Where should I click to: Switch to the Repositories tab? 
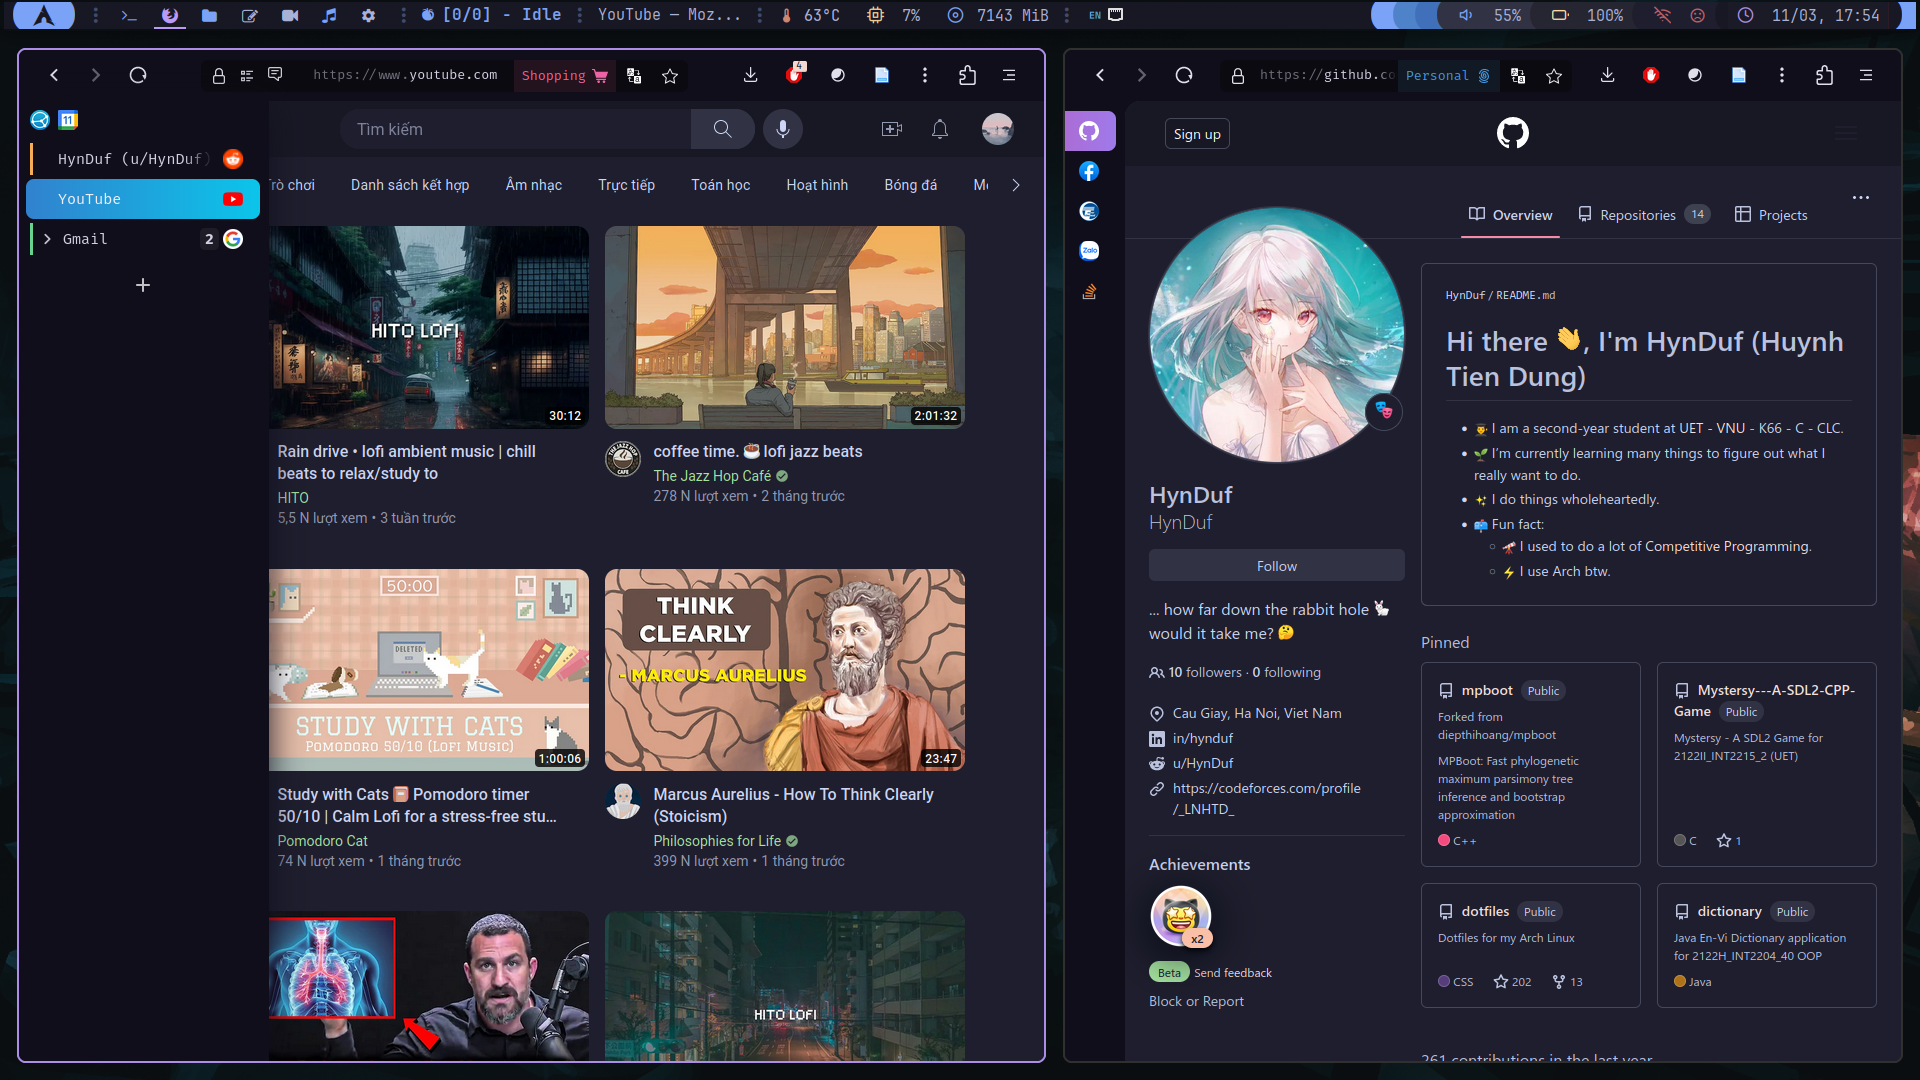pyautogui.click(x=1637, y=215)
